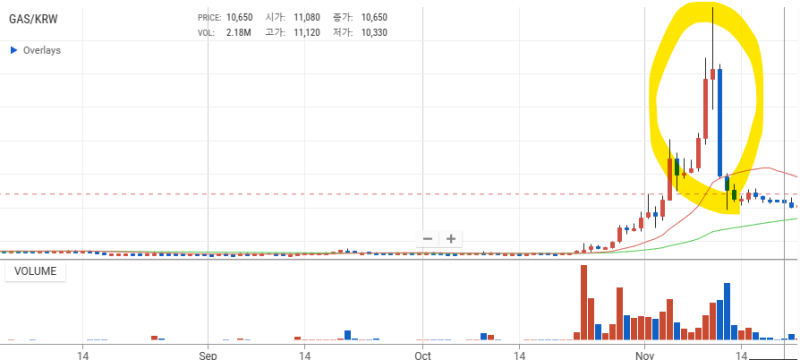The image size is (800, 360).
Task: Click the Sep date label on axis
Action: (208, 355)
